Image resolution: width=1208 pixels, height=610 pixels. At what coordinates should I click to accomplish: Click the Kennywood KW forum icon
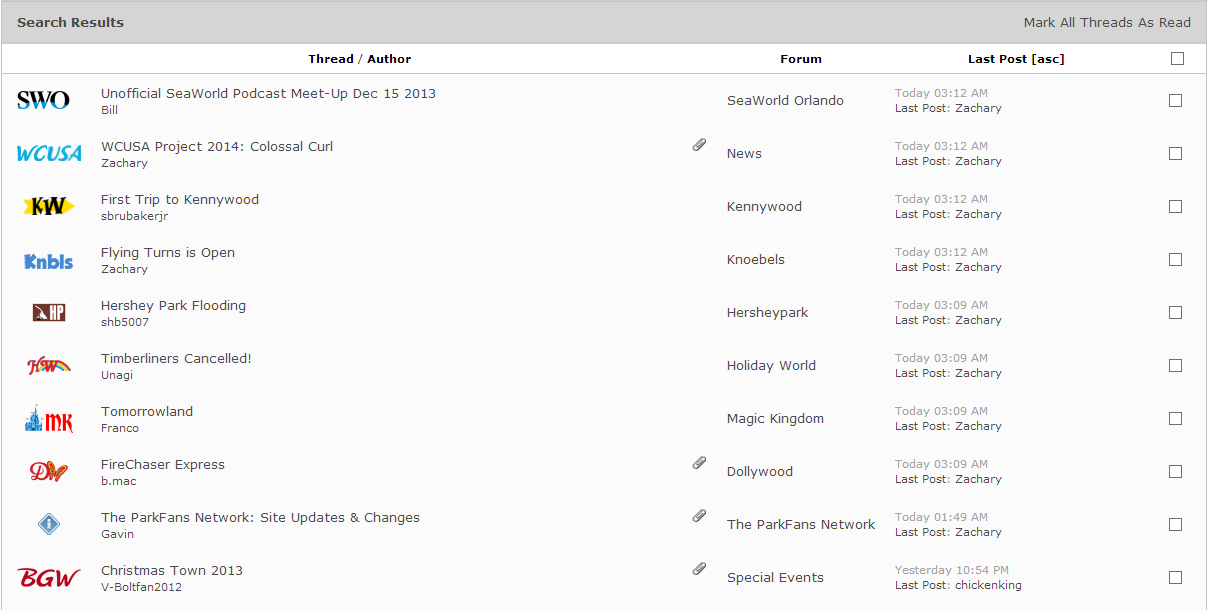click(48, 207)
